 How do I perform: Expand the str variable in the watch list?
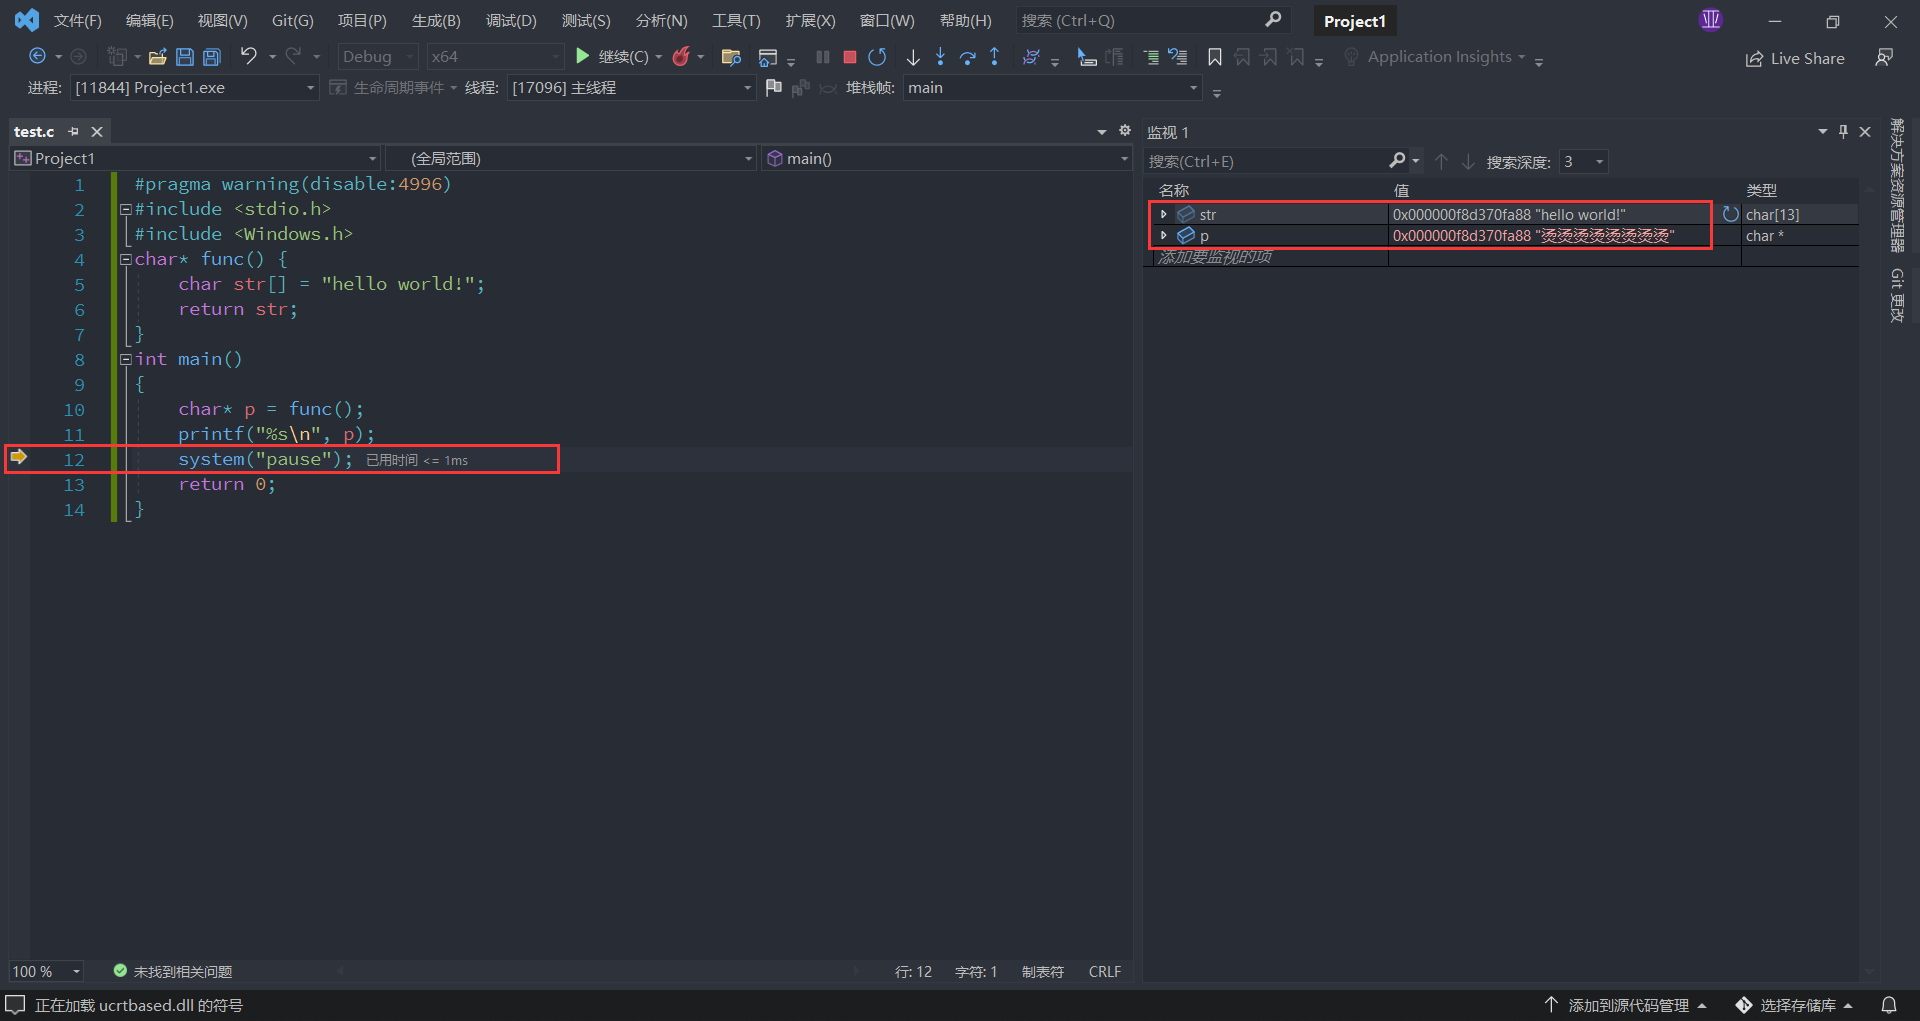1163,215
